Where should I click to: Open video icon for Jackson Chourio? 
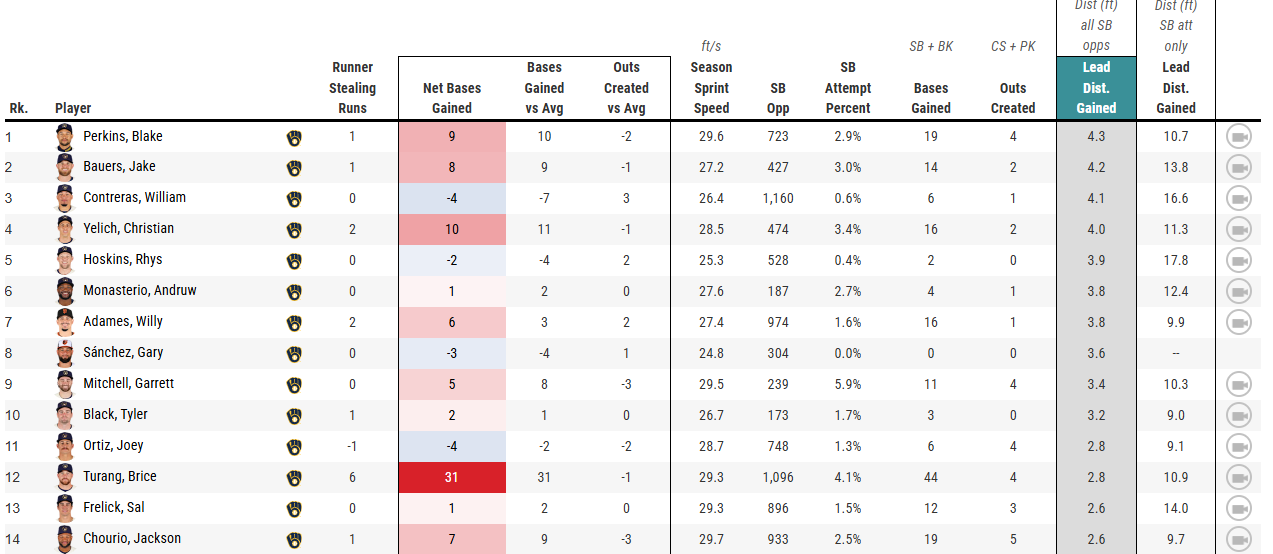click(1239, 539)
